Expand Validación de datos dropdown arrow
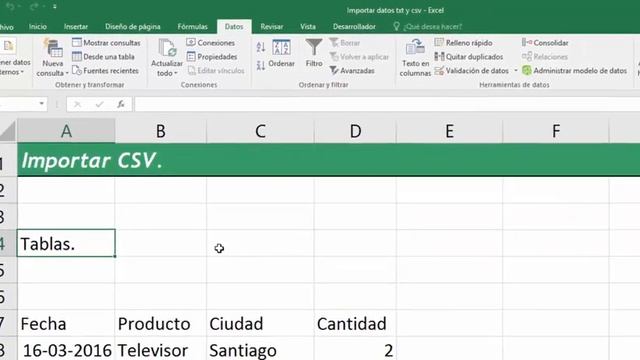The height and width of the screenshot is (360, 640). [x=516, y=71]
